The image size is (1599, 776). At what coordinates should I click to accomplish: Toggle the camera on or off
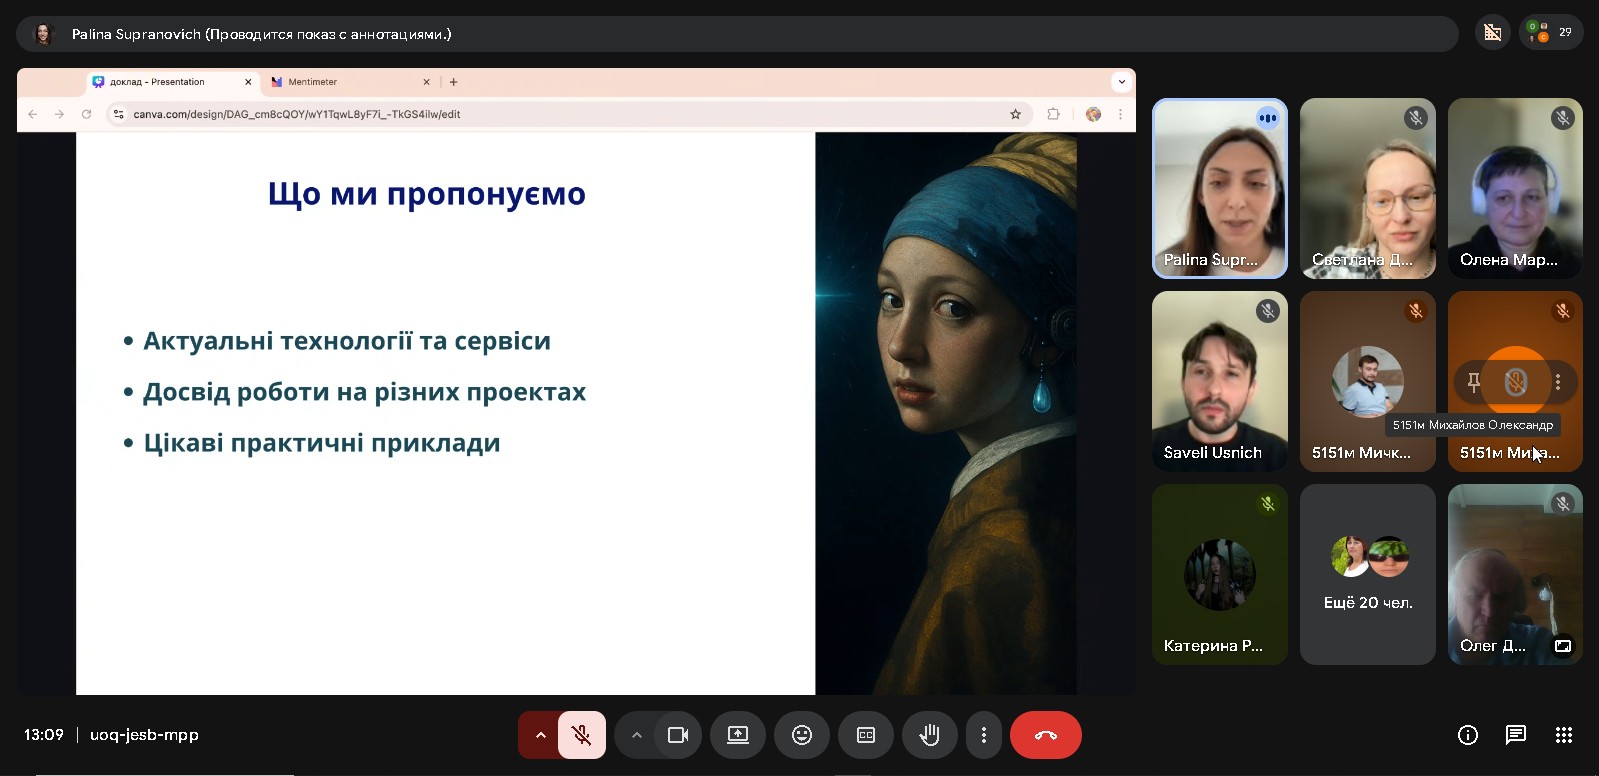coord(678,735)
